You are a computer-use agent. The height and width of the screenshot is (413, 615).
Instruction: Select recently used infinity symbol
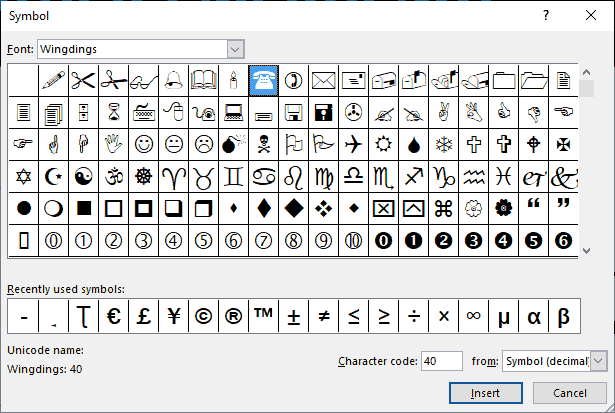click(473, 316)
